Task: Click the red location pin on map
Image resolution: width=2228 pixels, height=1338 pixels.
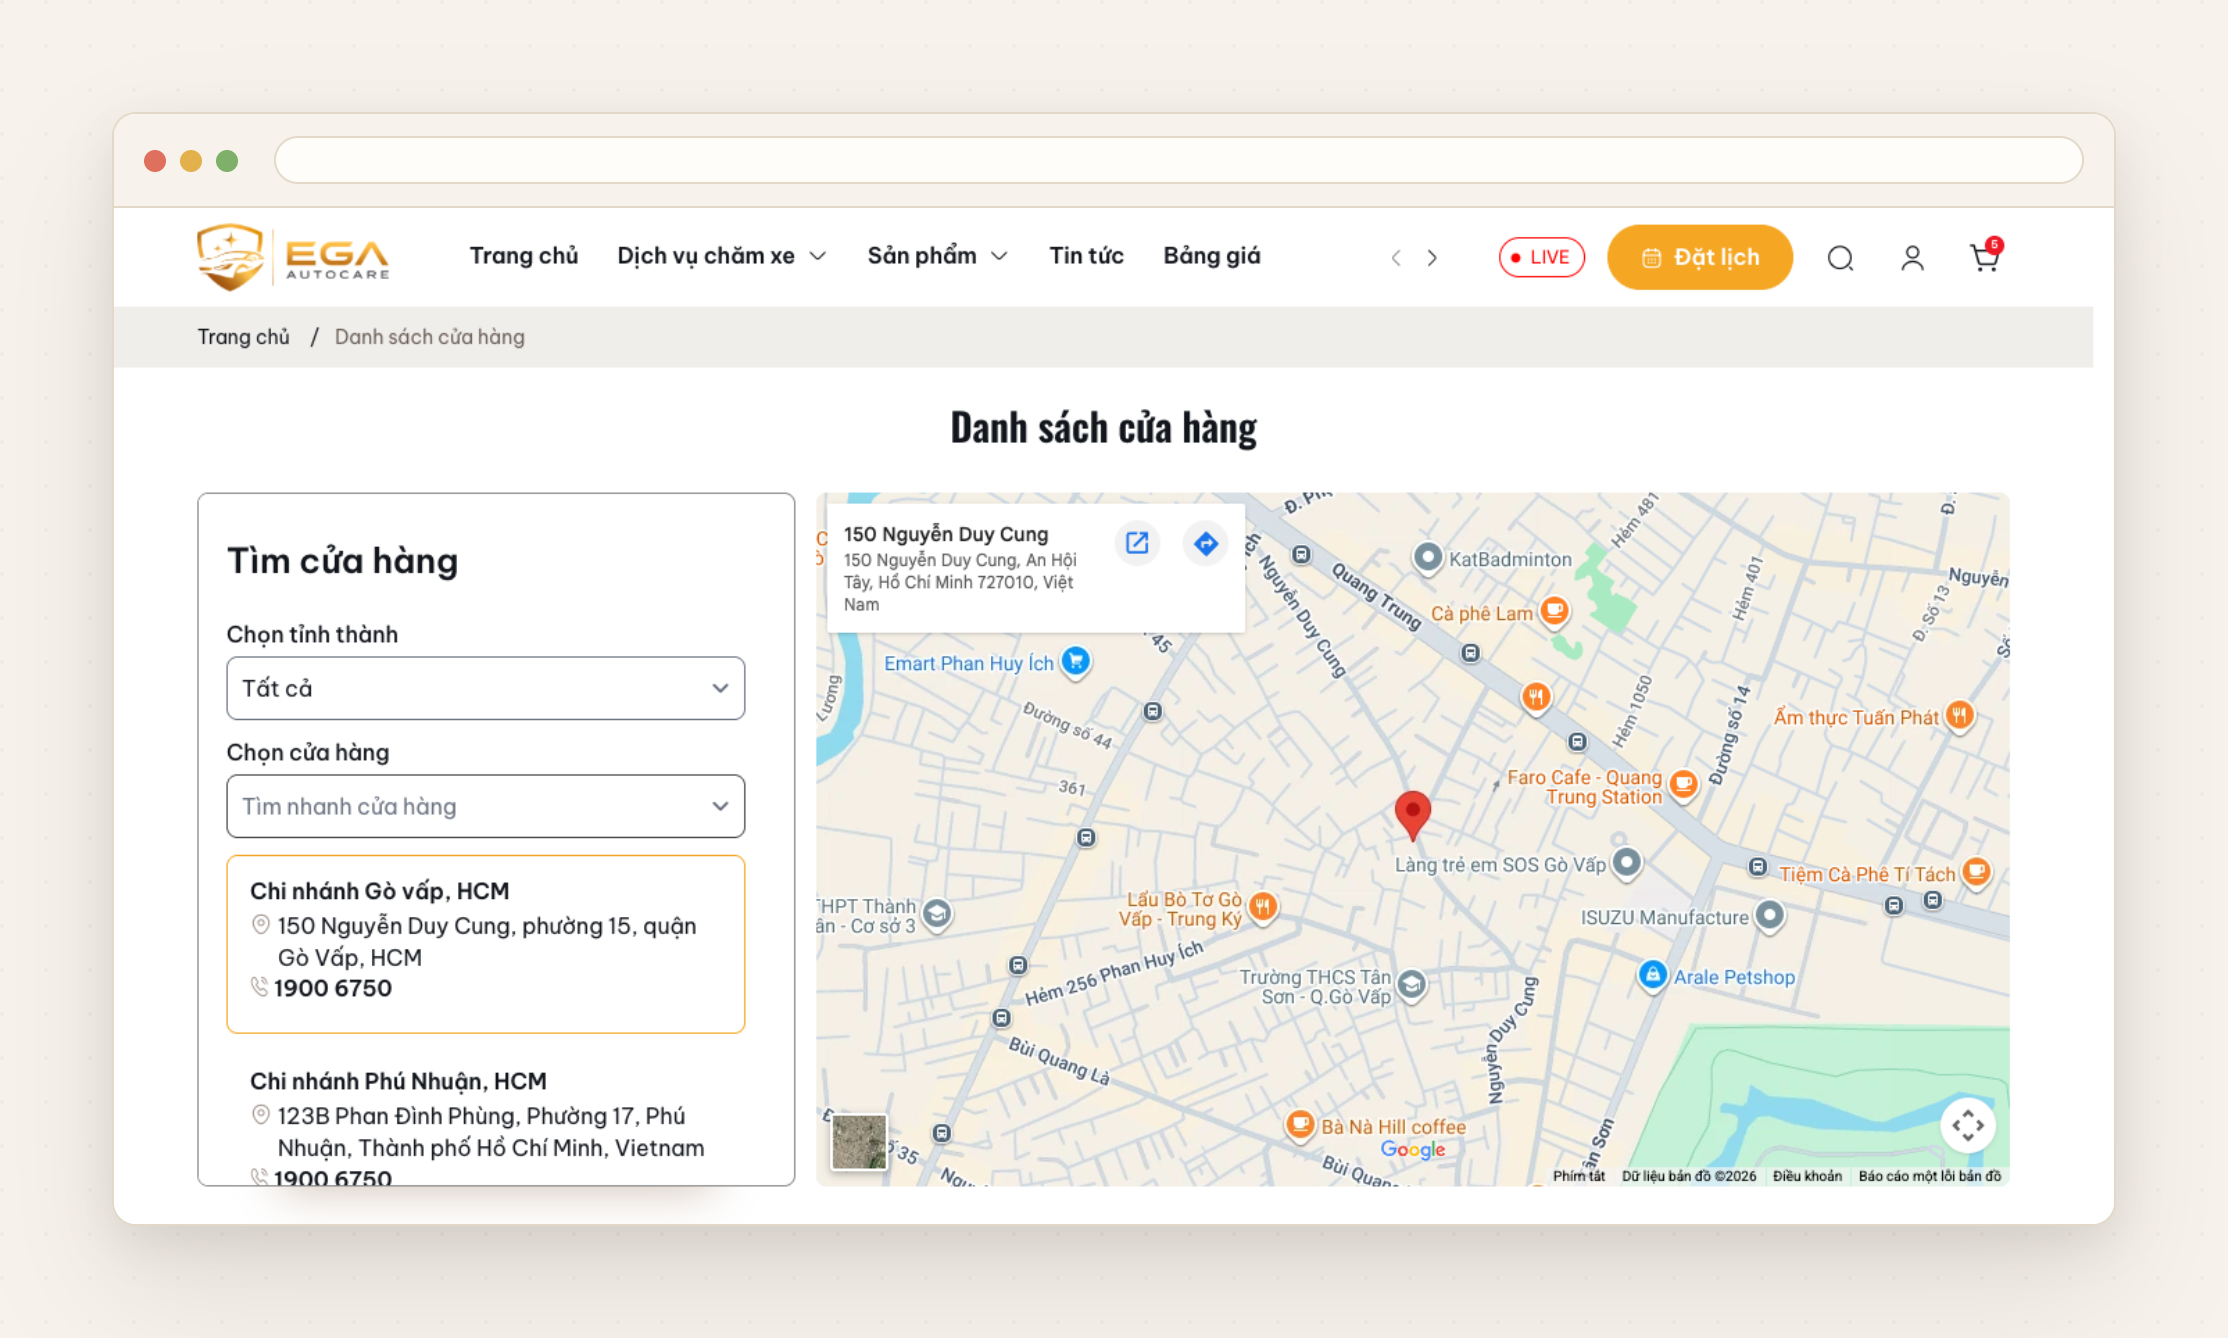Action: pyautogui.click(x=1412, y=815)
